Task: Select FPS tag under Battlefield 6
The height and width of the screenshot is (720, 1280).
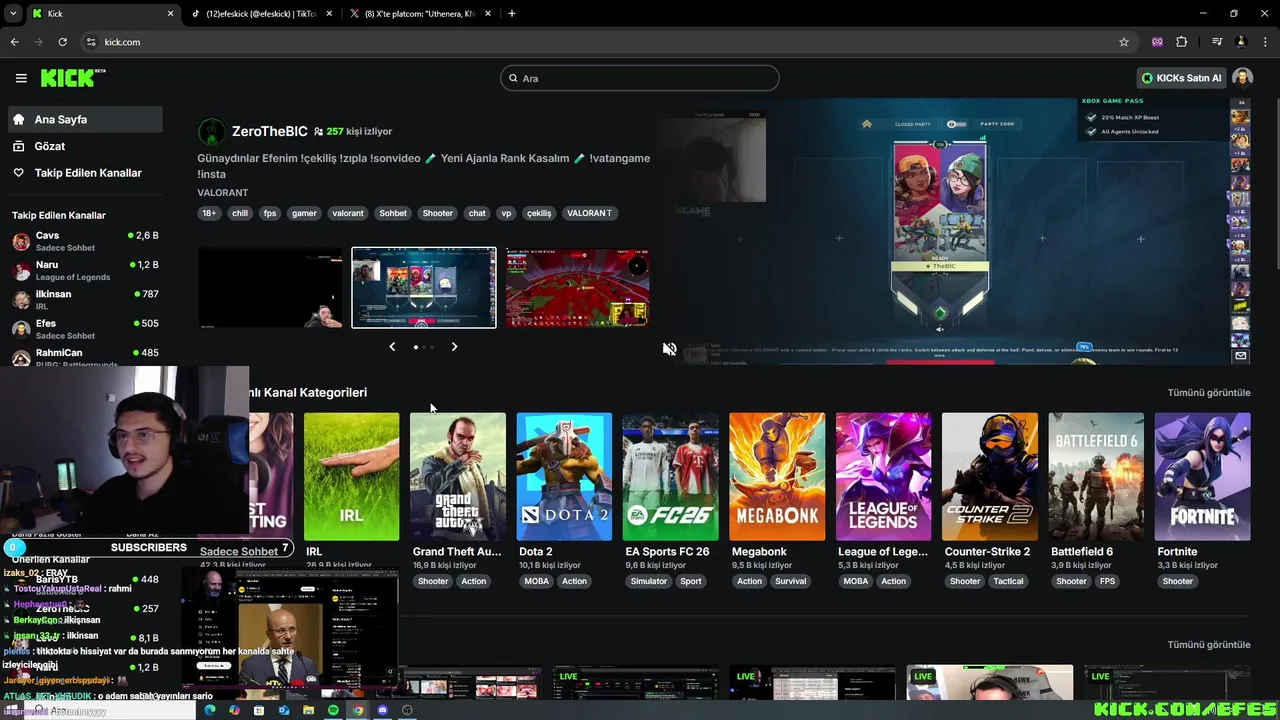Action: (x=1107, y=581)
